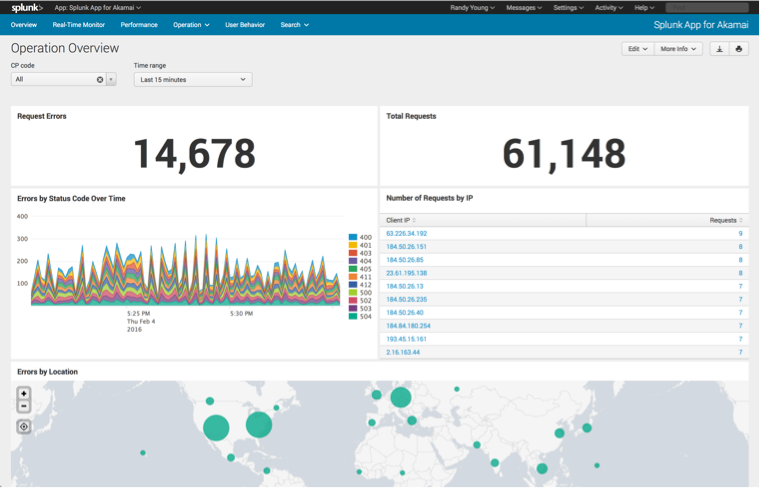Open the Messages dropdown

(524, 8)
